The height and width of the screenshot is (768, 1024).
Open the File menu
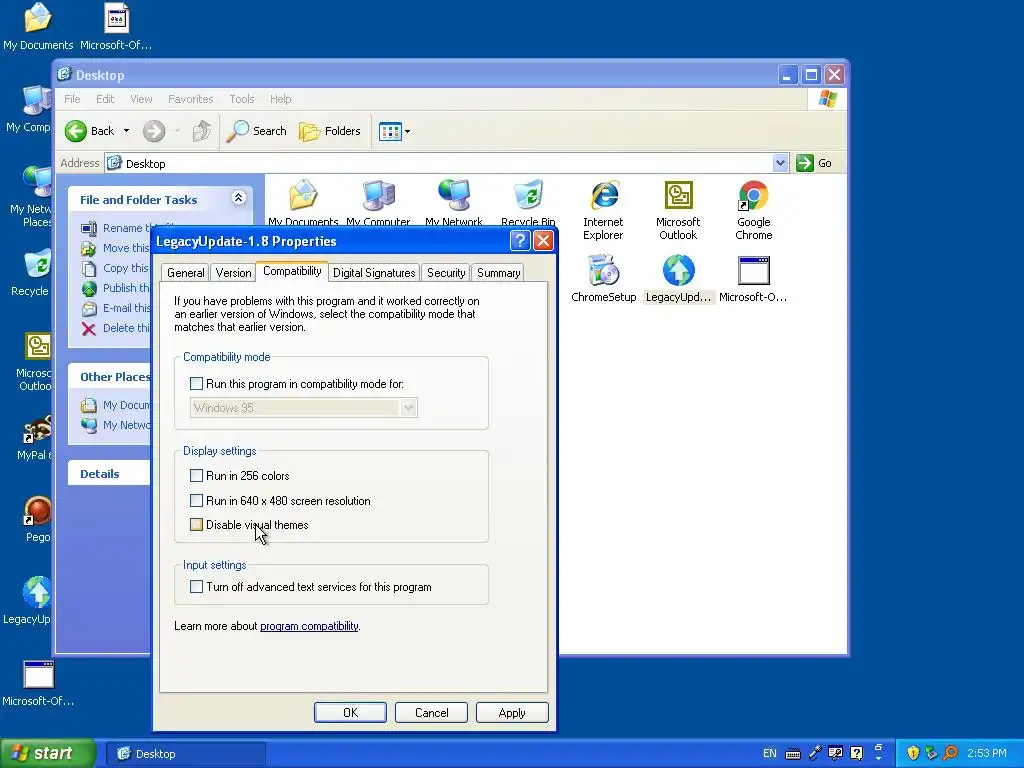[72, 99]
